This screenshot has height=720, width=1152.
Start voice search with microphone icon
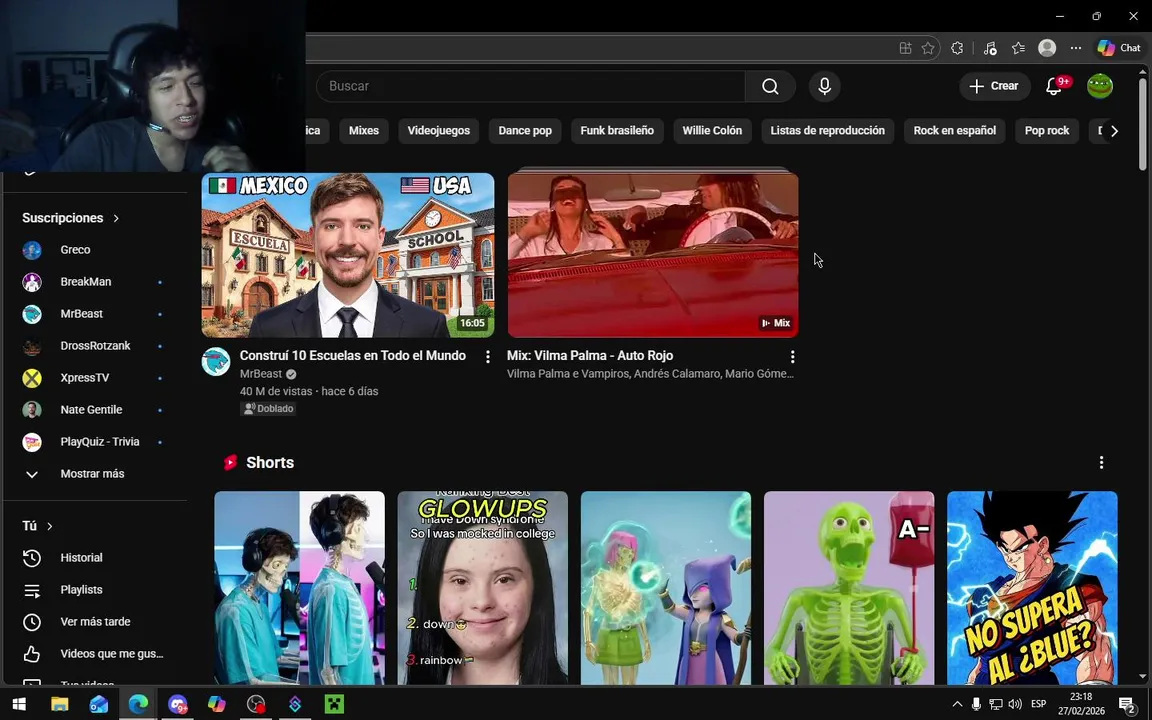point(824,86)
